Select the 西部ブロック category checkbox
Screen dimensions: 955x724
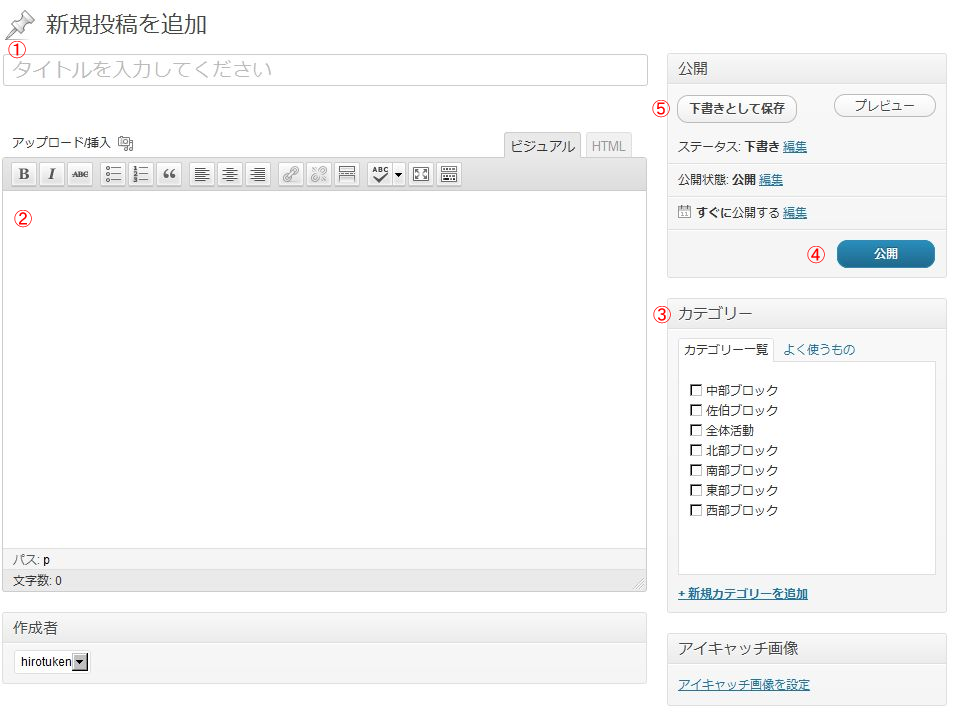click(x=696, y=510)
